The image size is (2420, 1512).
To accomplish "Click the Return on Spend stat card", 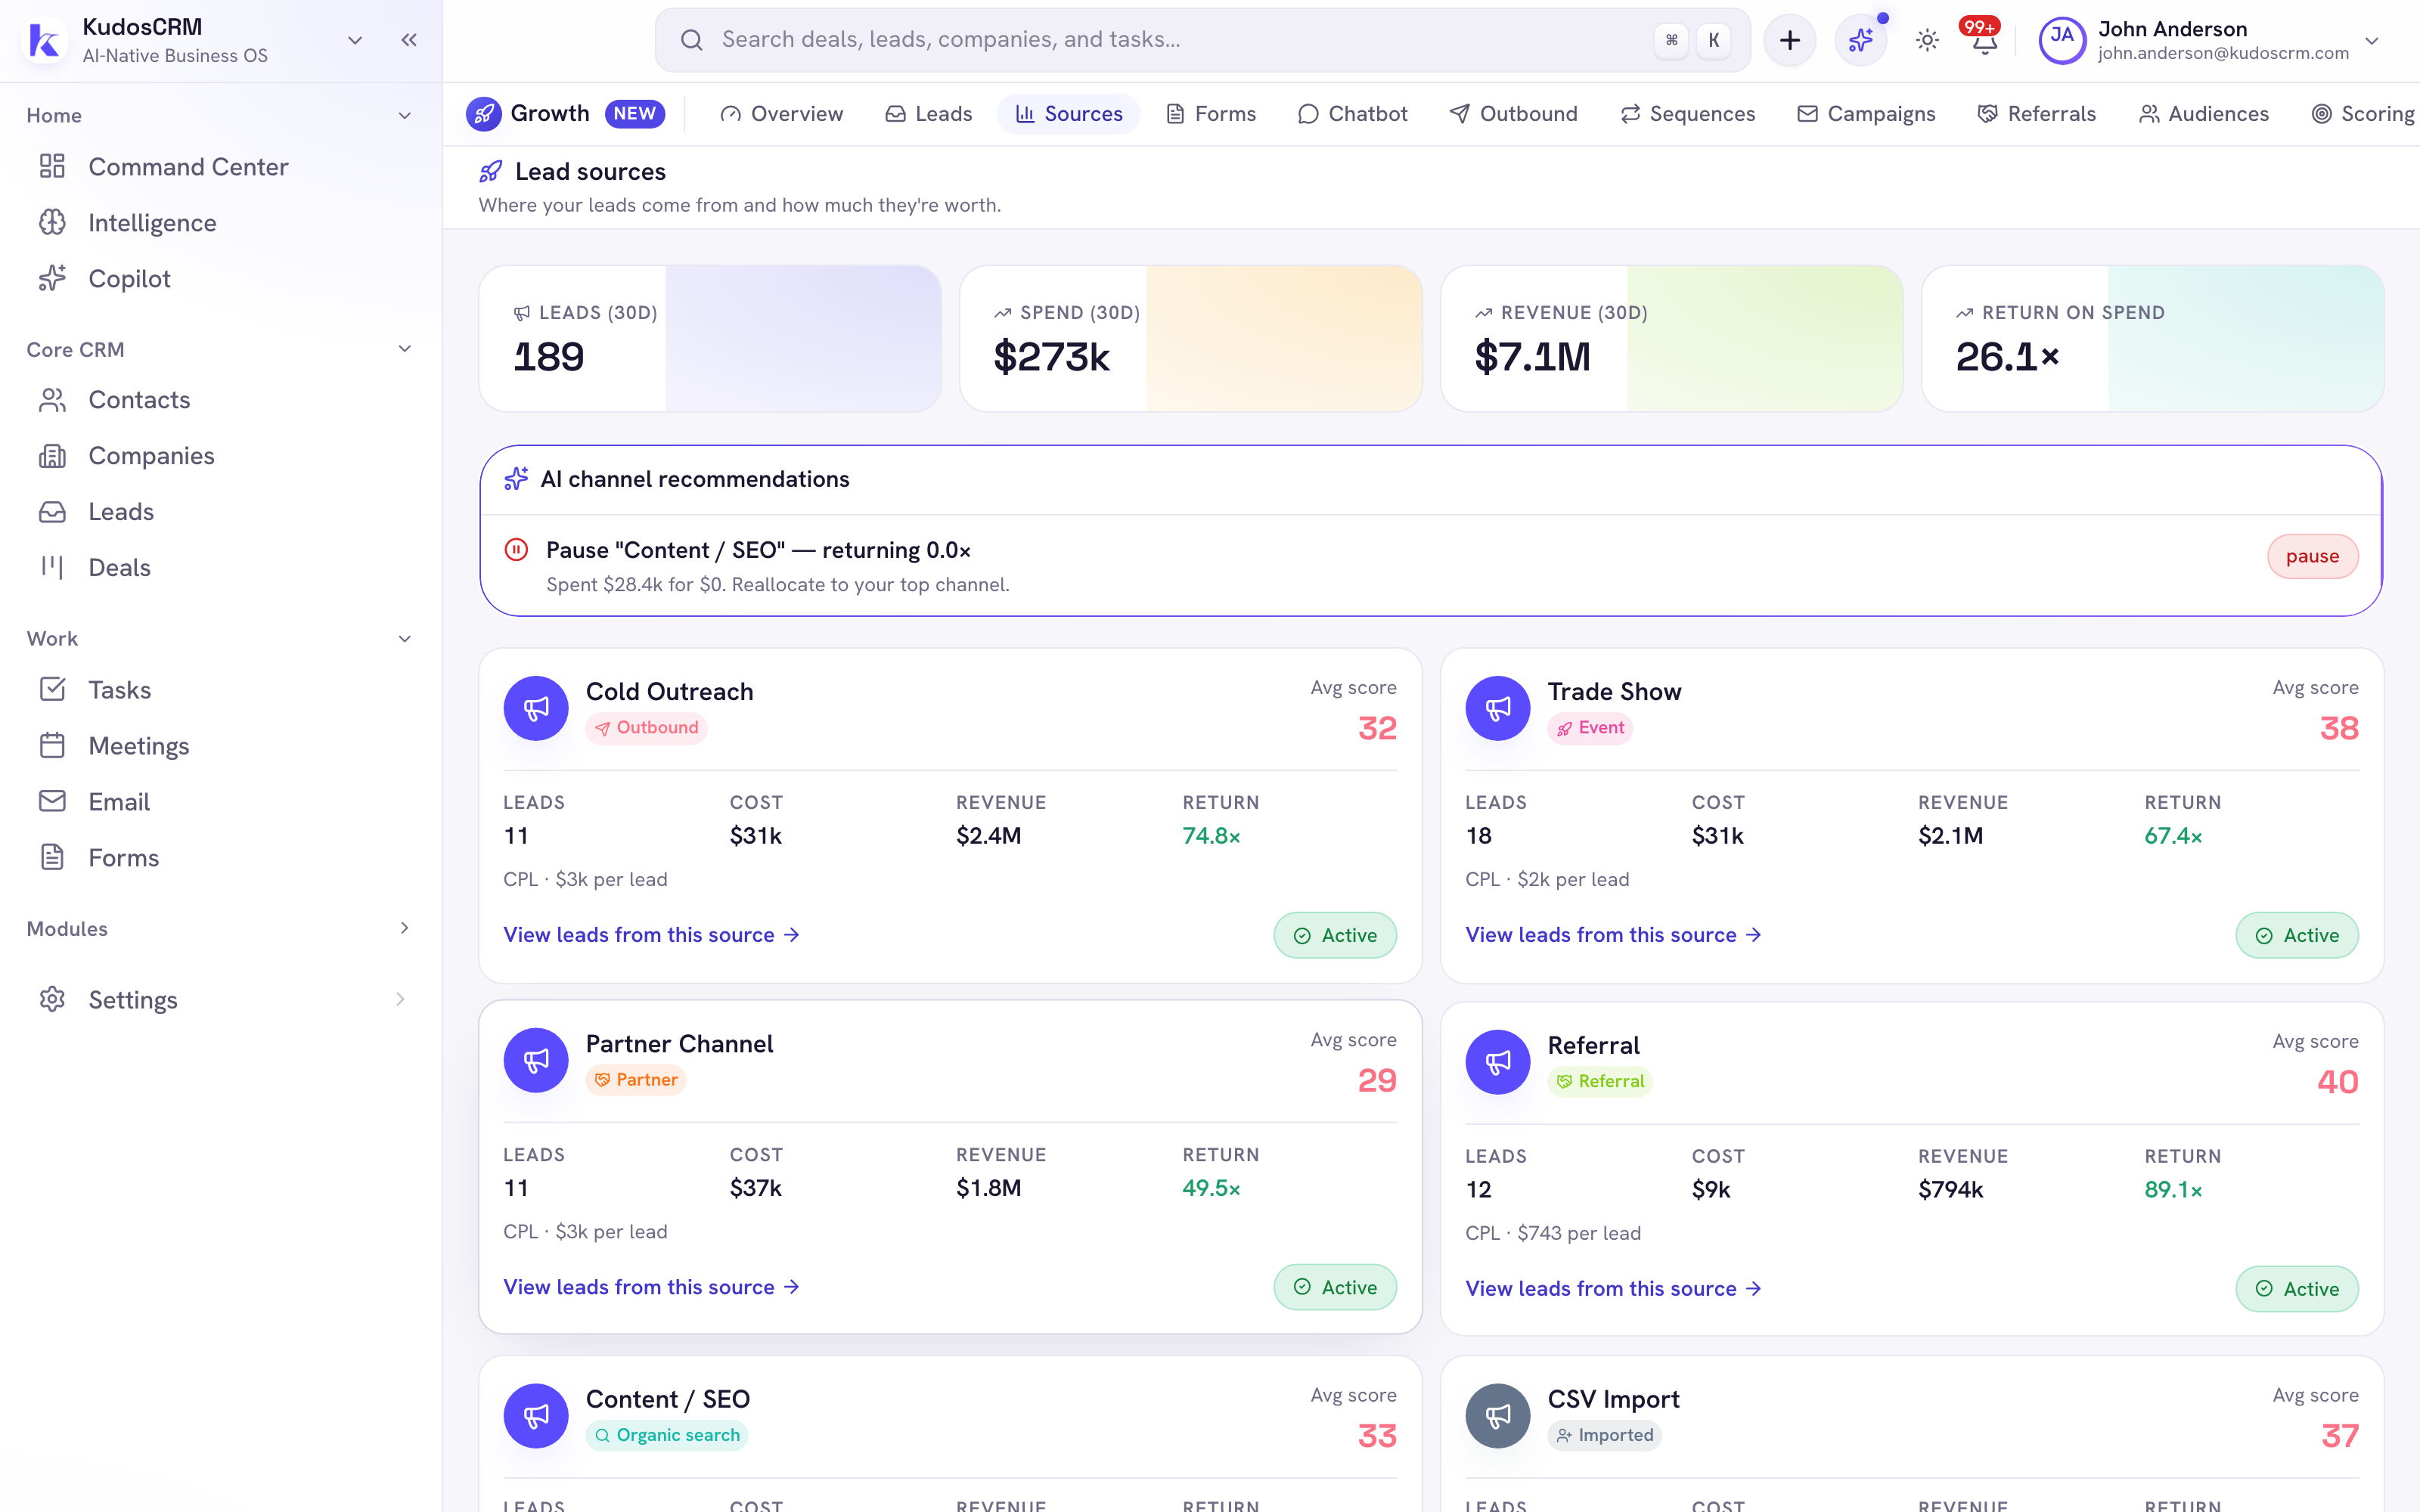I will (2153, 338).
